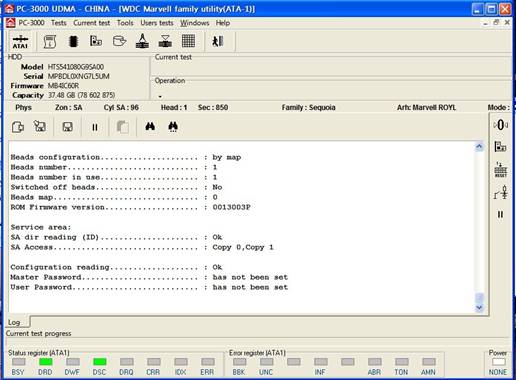Click the capacity value 37.48 GB
Image resolution: width=516 pixels, height=380 pixels.
(x=82, y=95)
